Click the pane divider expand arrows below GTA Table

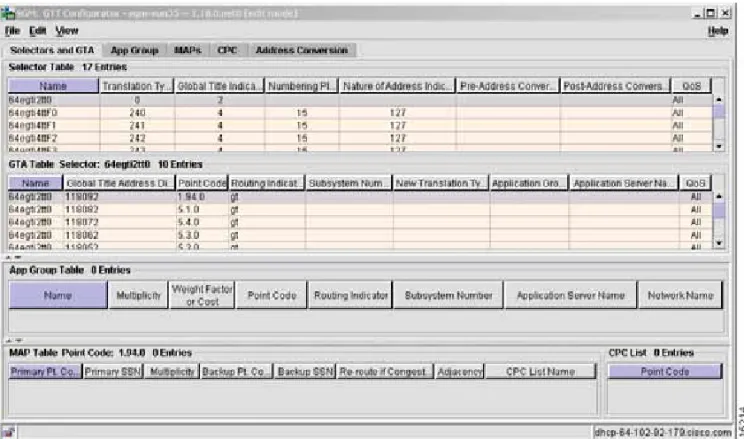coord(13,257)
